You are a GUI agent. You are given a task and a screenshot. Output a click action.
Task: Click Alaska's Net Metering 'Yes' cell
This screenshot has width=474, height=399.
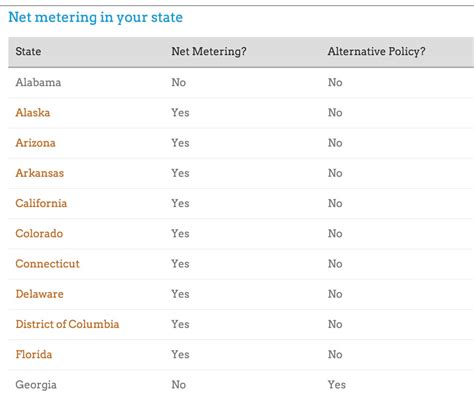point(180,113)
